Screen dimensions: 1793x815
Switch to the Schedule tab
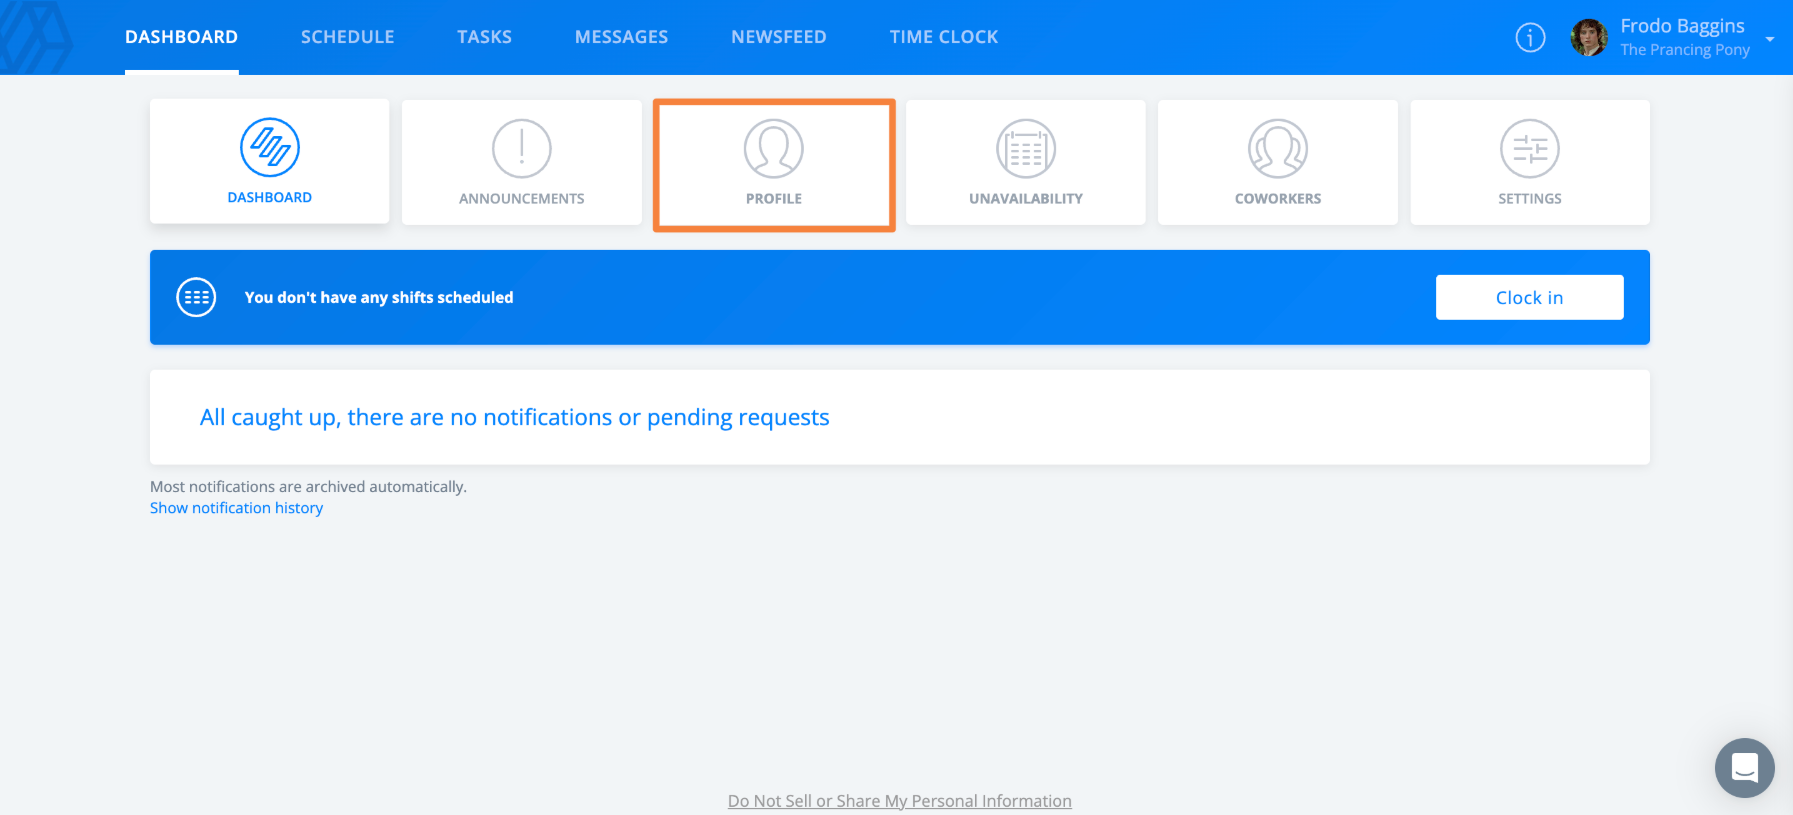coord(348,37)
